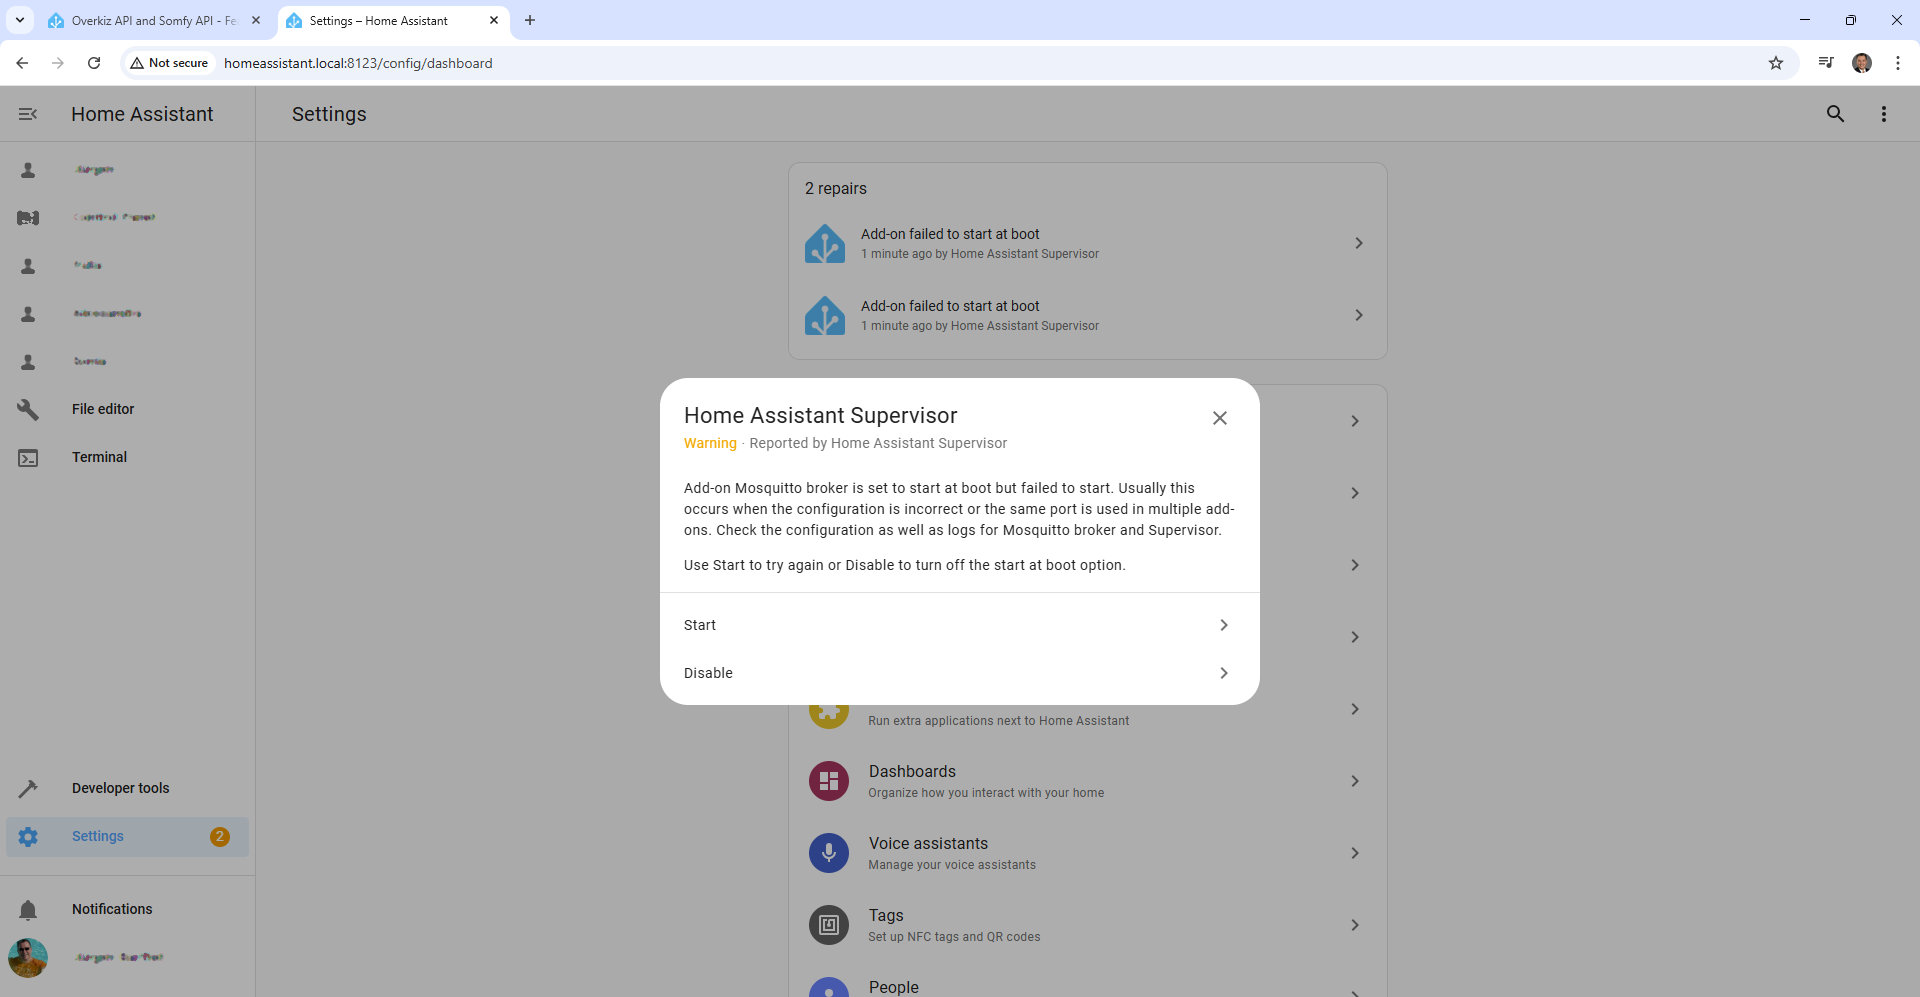The height and width of the screenshot is (997, 1920).
Task: Open the chevron next to Disable
Action: coord(1223,673)
